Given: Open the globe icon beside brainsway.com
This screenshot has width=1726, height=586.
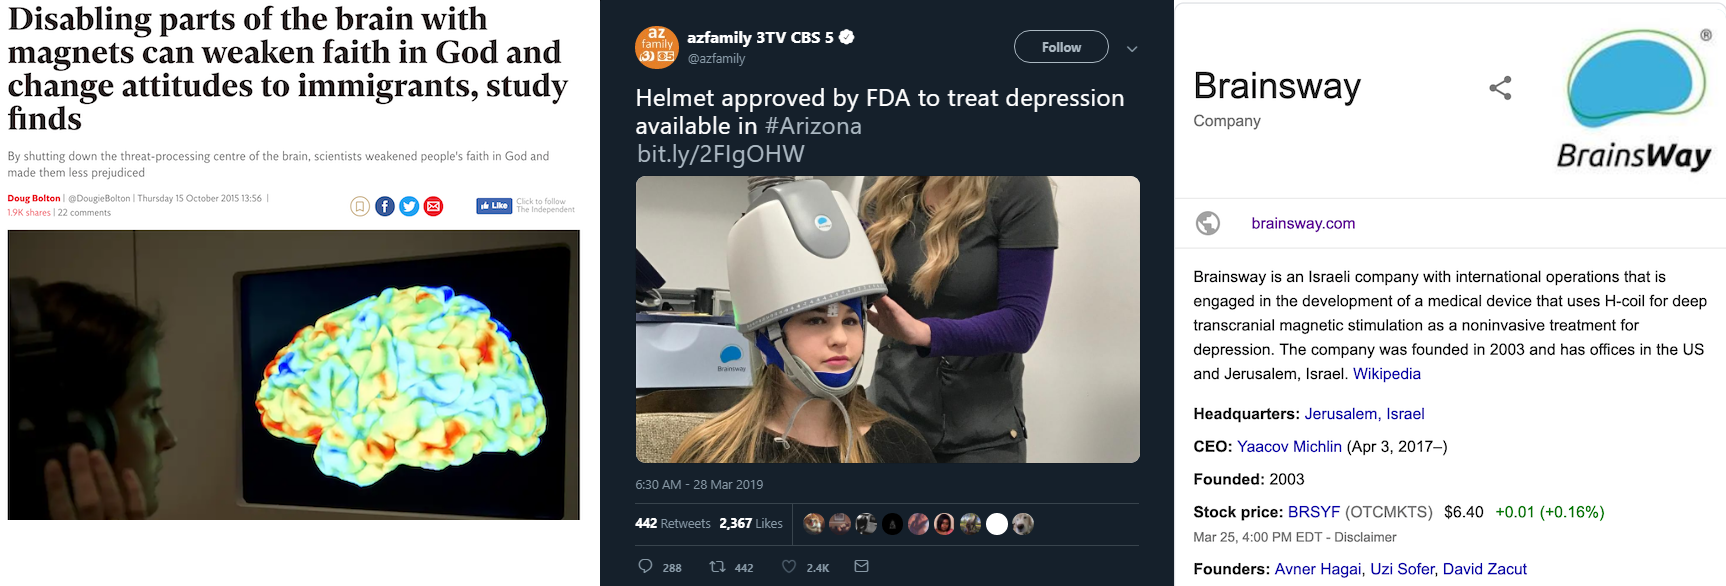Looking at the screenshot, I should tap(1208, 223).
